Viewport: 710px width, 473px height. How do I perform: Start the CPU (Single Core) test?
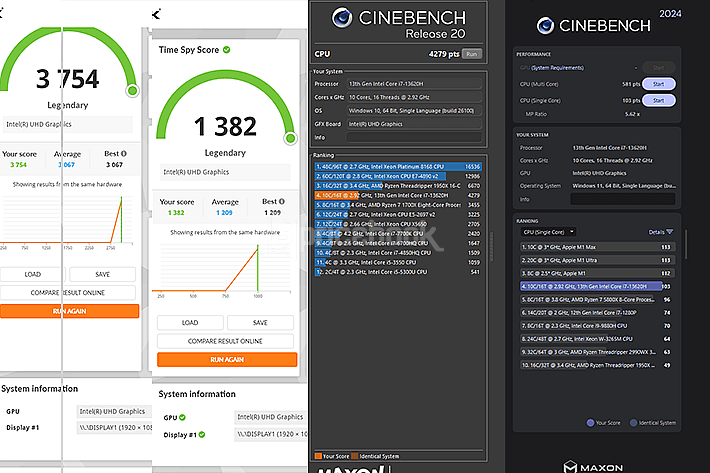658,100
